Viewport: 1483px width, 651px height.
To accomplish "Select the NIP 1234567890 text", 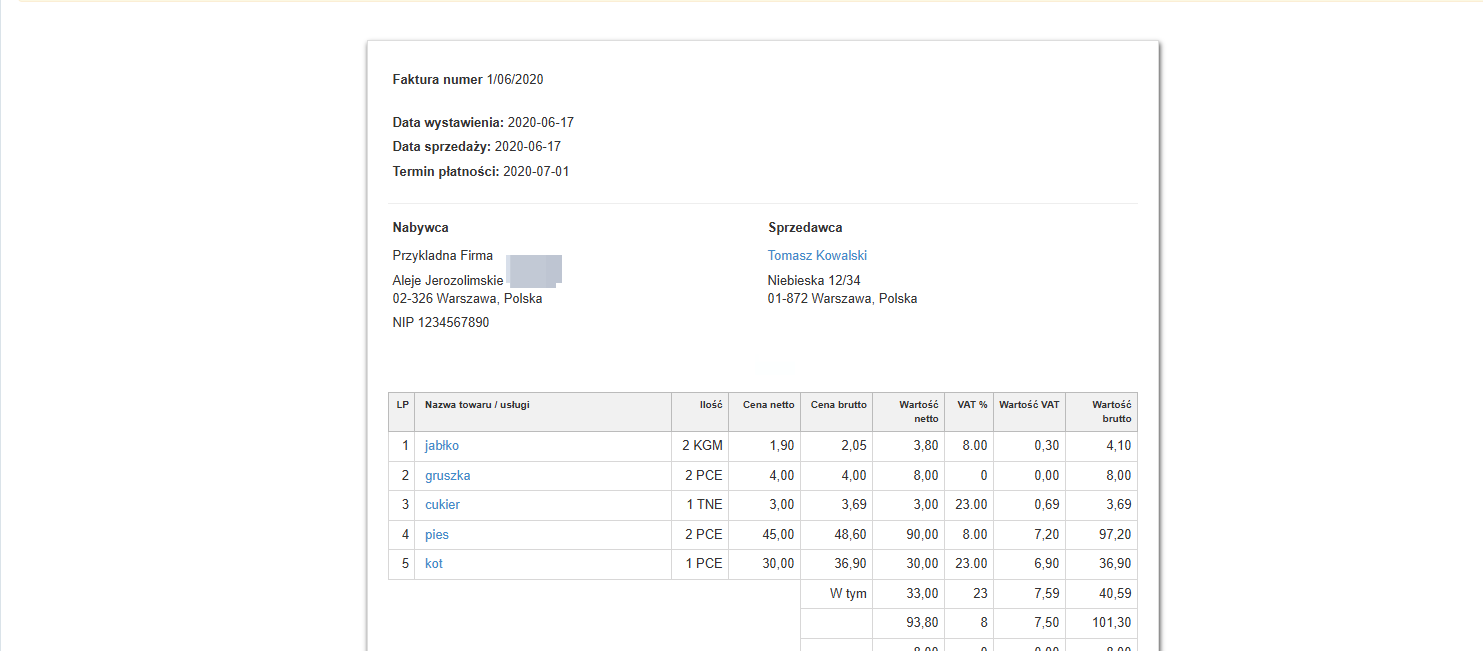I will (441, 323).
